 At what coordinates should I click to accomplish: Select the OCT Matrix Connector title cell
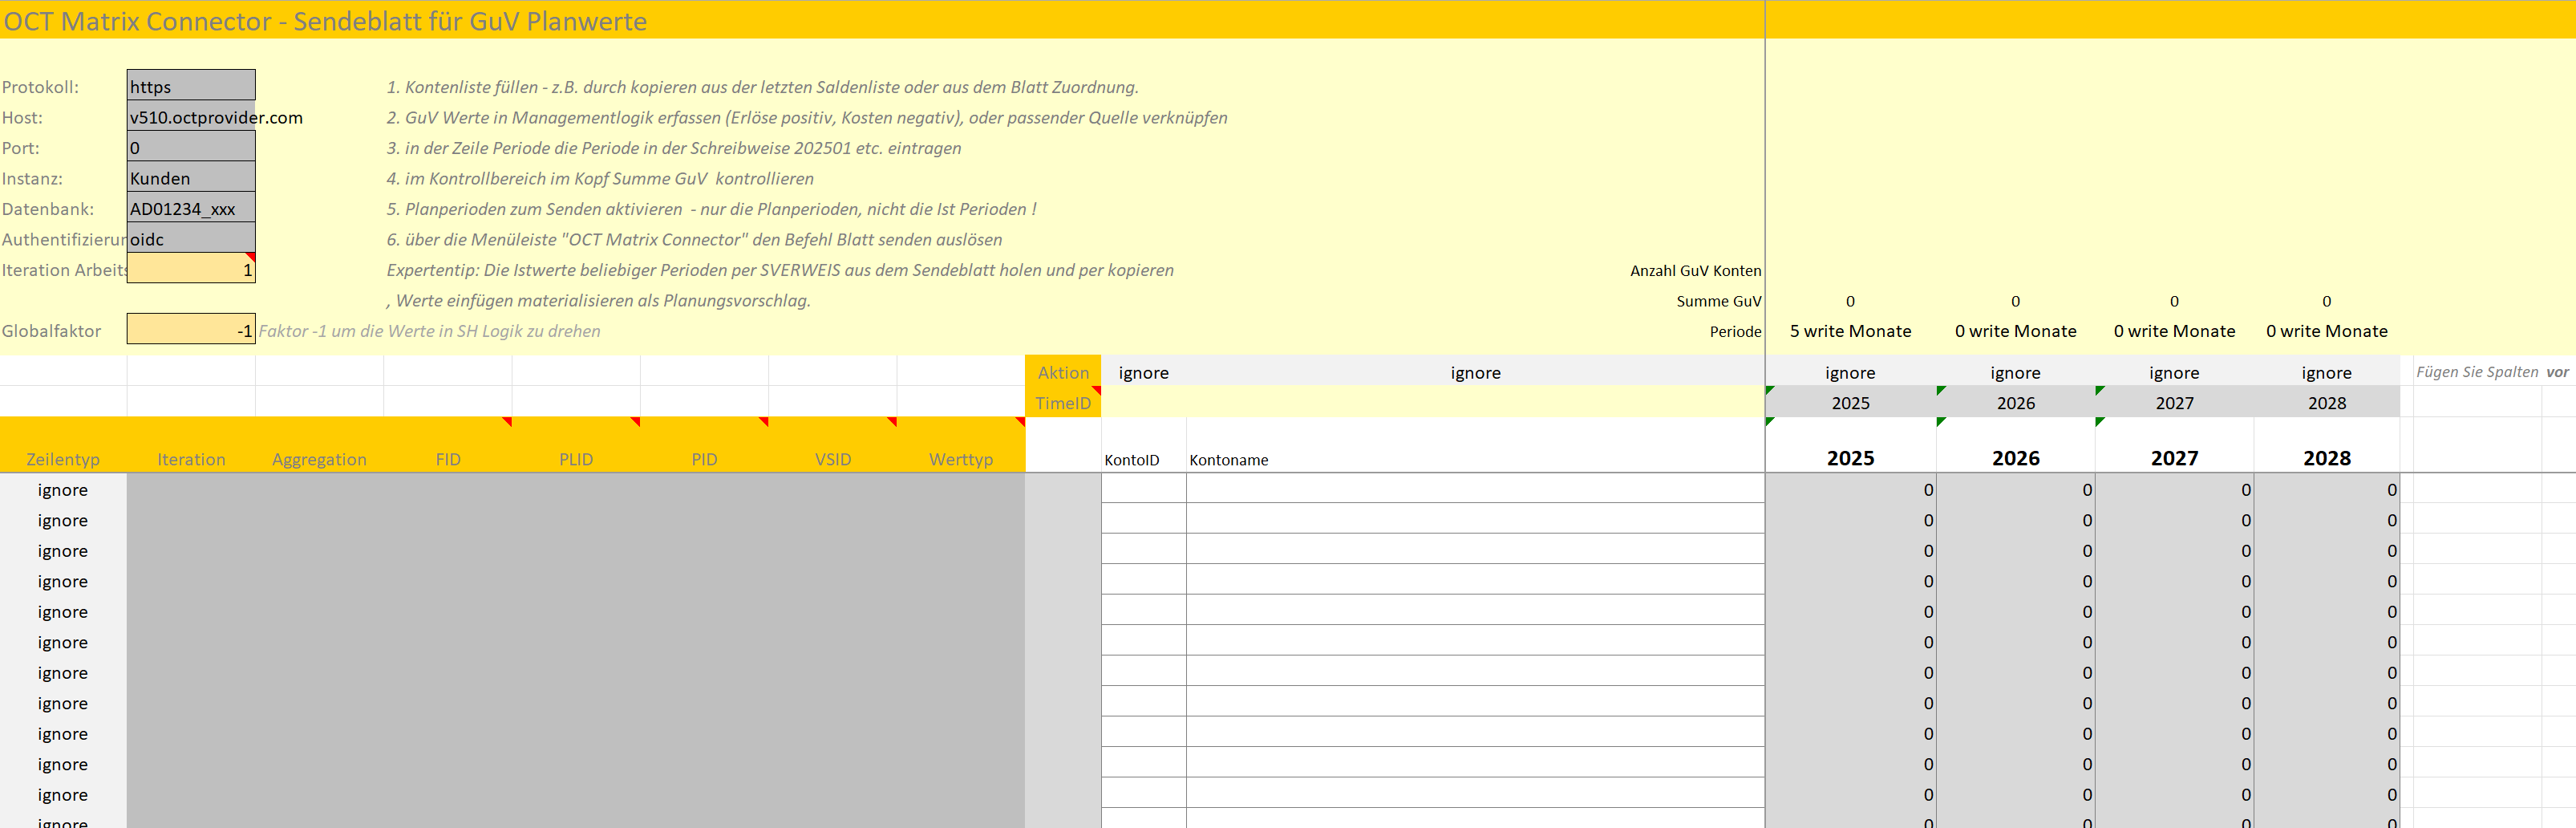point(325,21)
